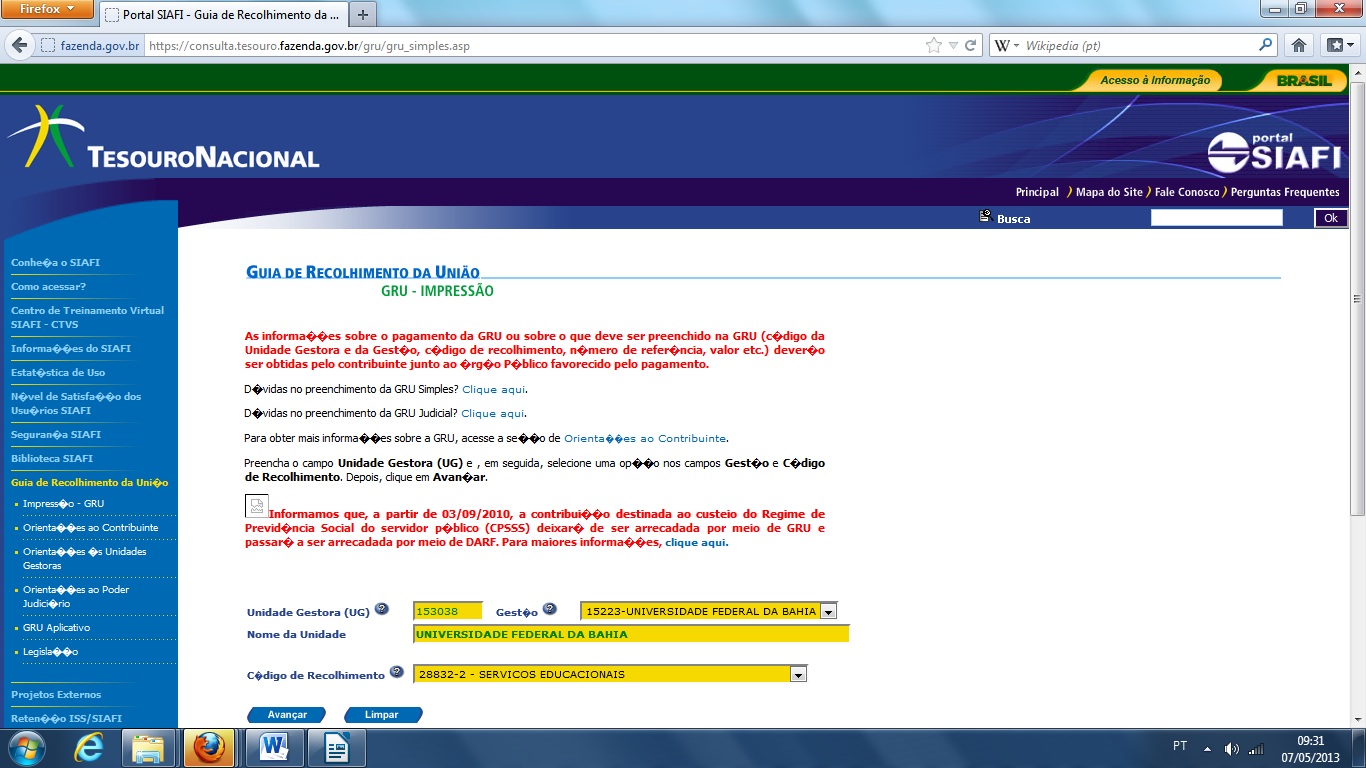Open Informações do SIAFI sidebar link
The image size is (1366, 768).
71,349
